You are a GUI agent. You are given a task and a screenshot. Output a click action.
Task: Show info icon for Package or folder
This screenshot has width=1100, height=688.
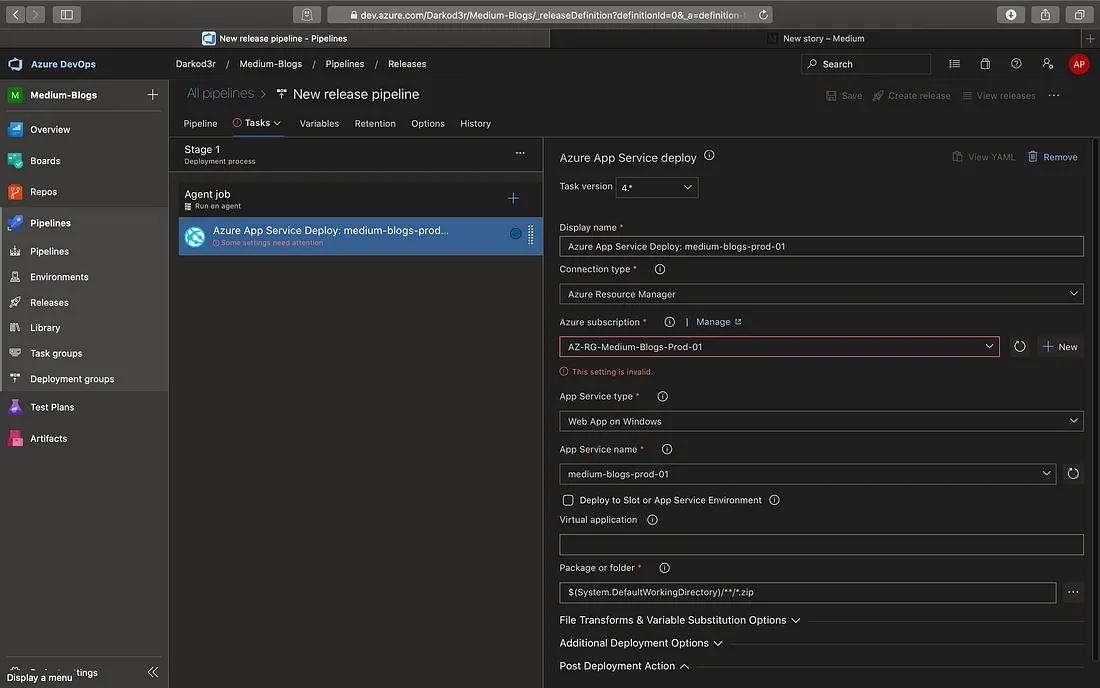pos(664,568)
